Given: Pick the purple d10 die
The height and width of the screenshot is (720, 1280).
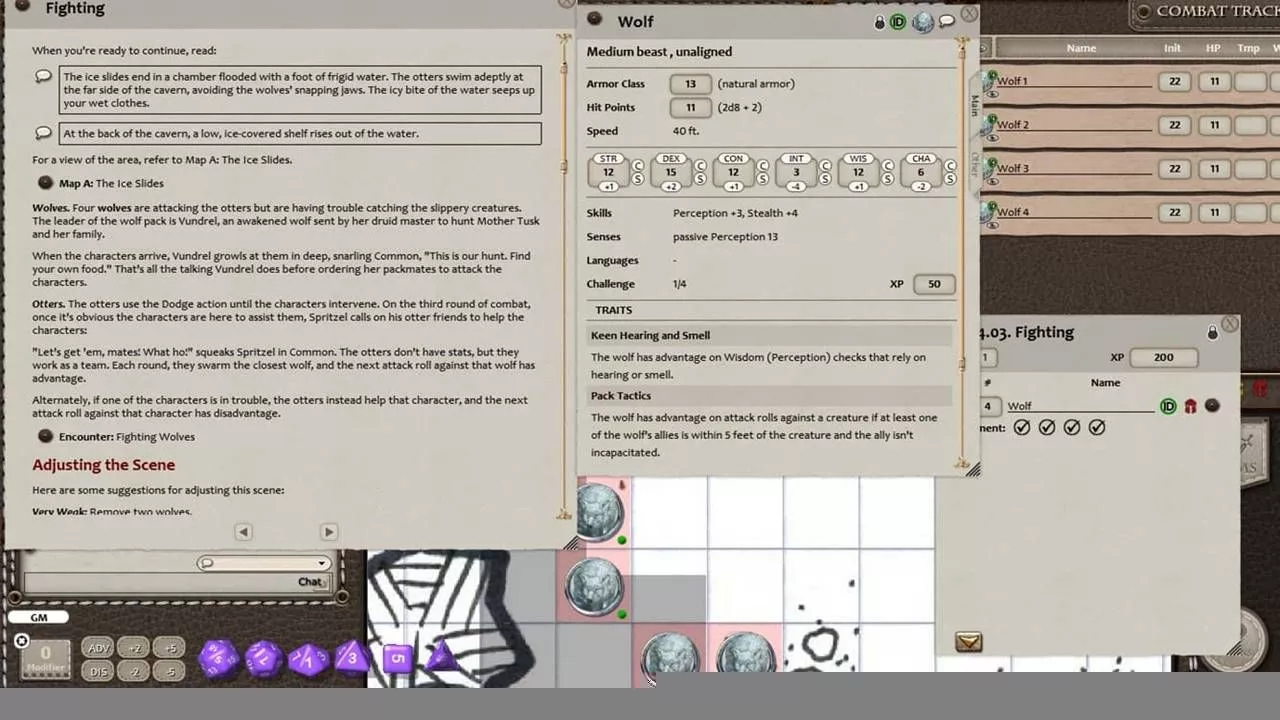Looking at the screenshot, I should click(308, 659).
